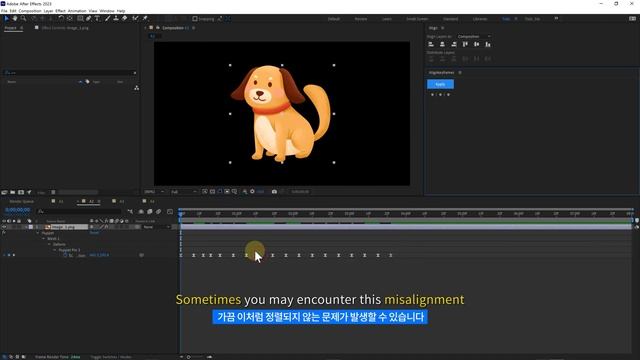
Task: Open parent link None dropdown
Action: coord(156,227)
